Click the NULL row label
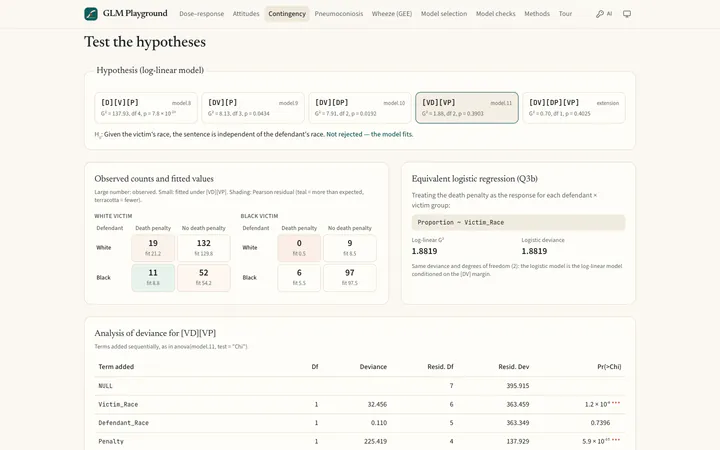 105,386
